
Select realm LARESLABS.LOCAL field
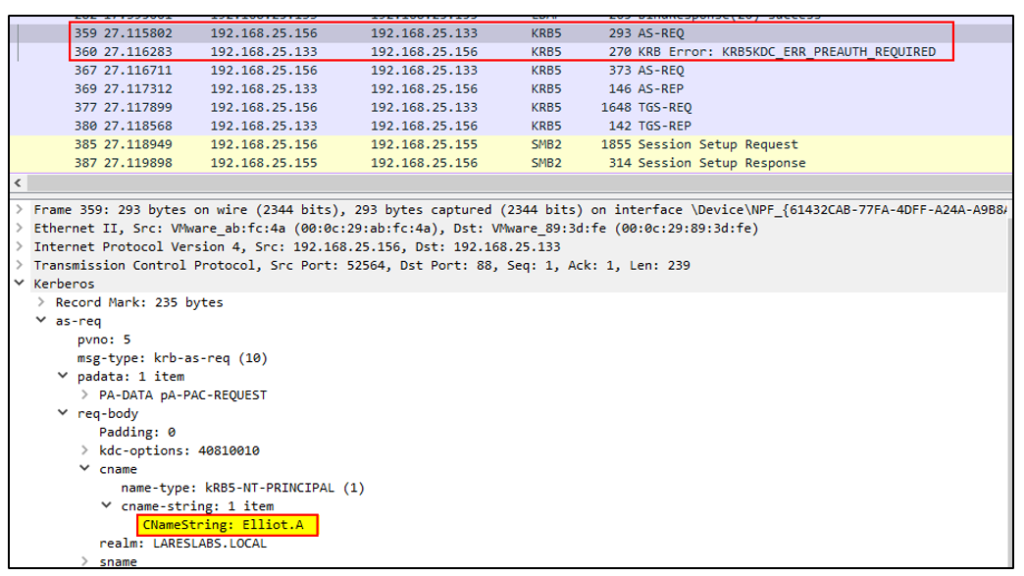click(183, 543)
